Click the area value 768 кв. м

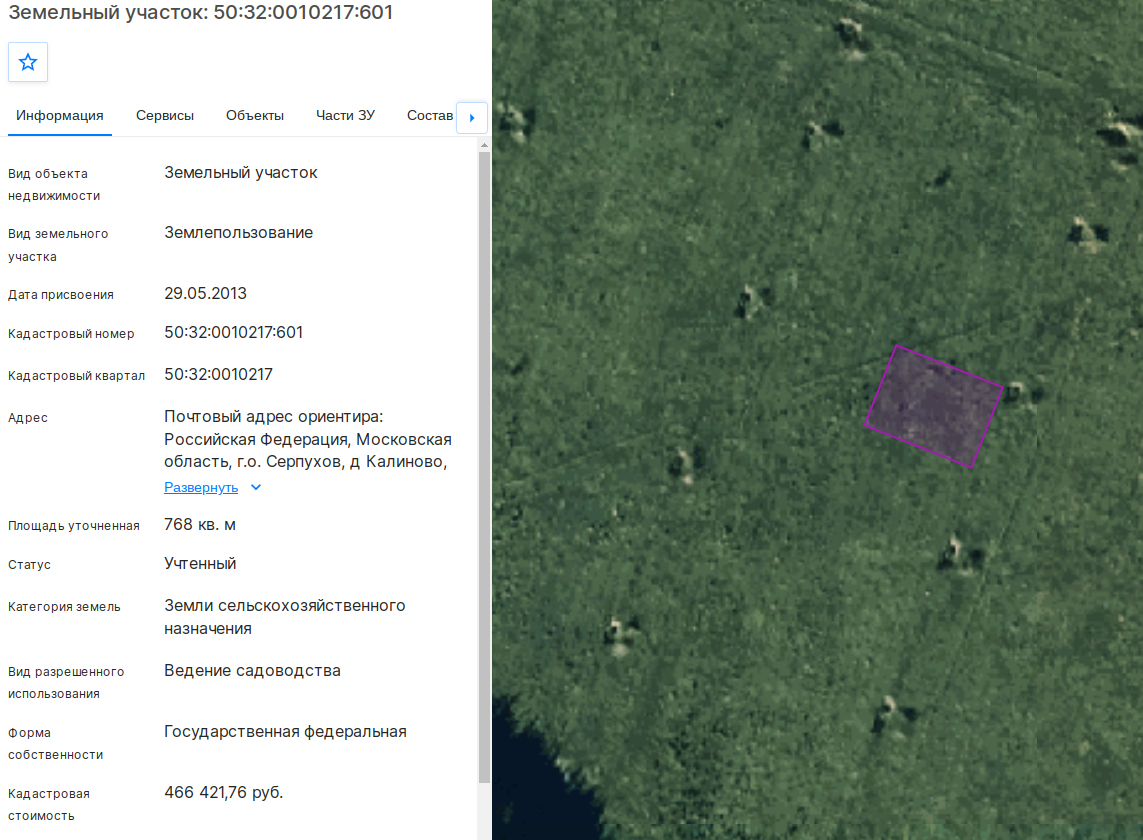(200, 525)
